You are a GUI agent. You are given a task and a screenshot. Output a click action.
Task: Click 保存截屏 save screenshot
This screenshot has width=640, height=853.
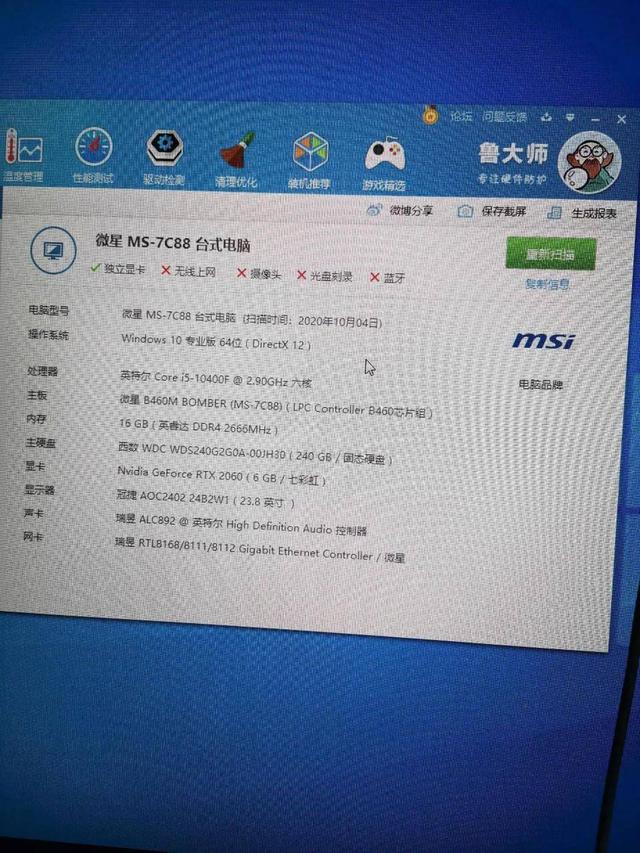click(492, 211)
